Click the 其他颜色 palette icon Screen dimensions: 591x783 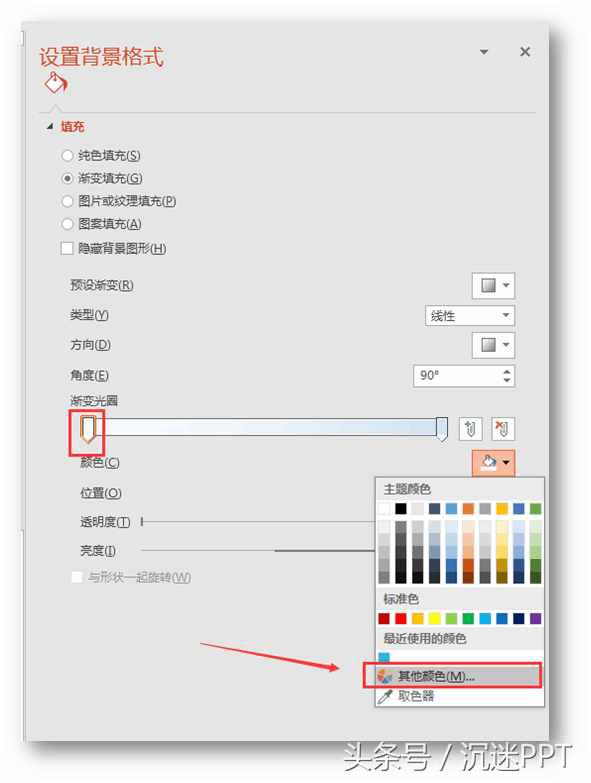pyautogui.click(x=384, y=676)
